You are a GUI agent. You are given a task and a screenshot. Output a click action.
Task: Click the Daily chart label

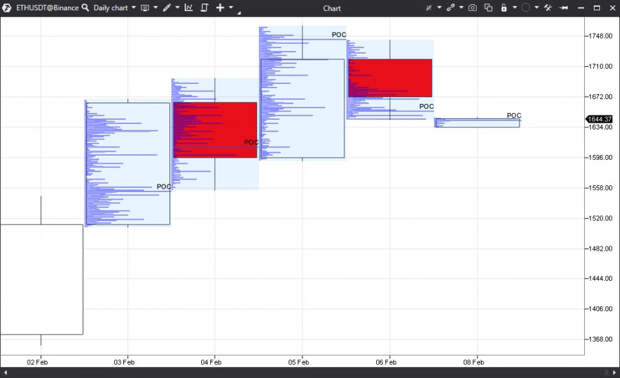point(111,8)
